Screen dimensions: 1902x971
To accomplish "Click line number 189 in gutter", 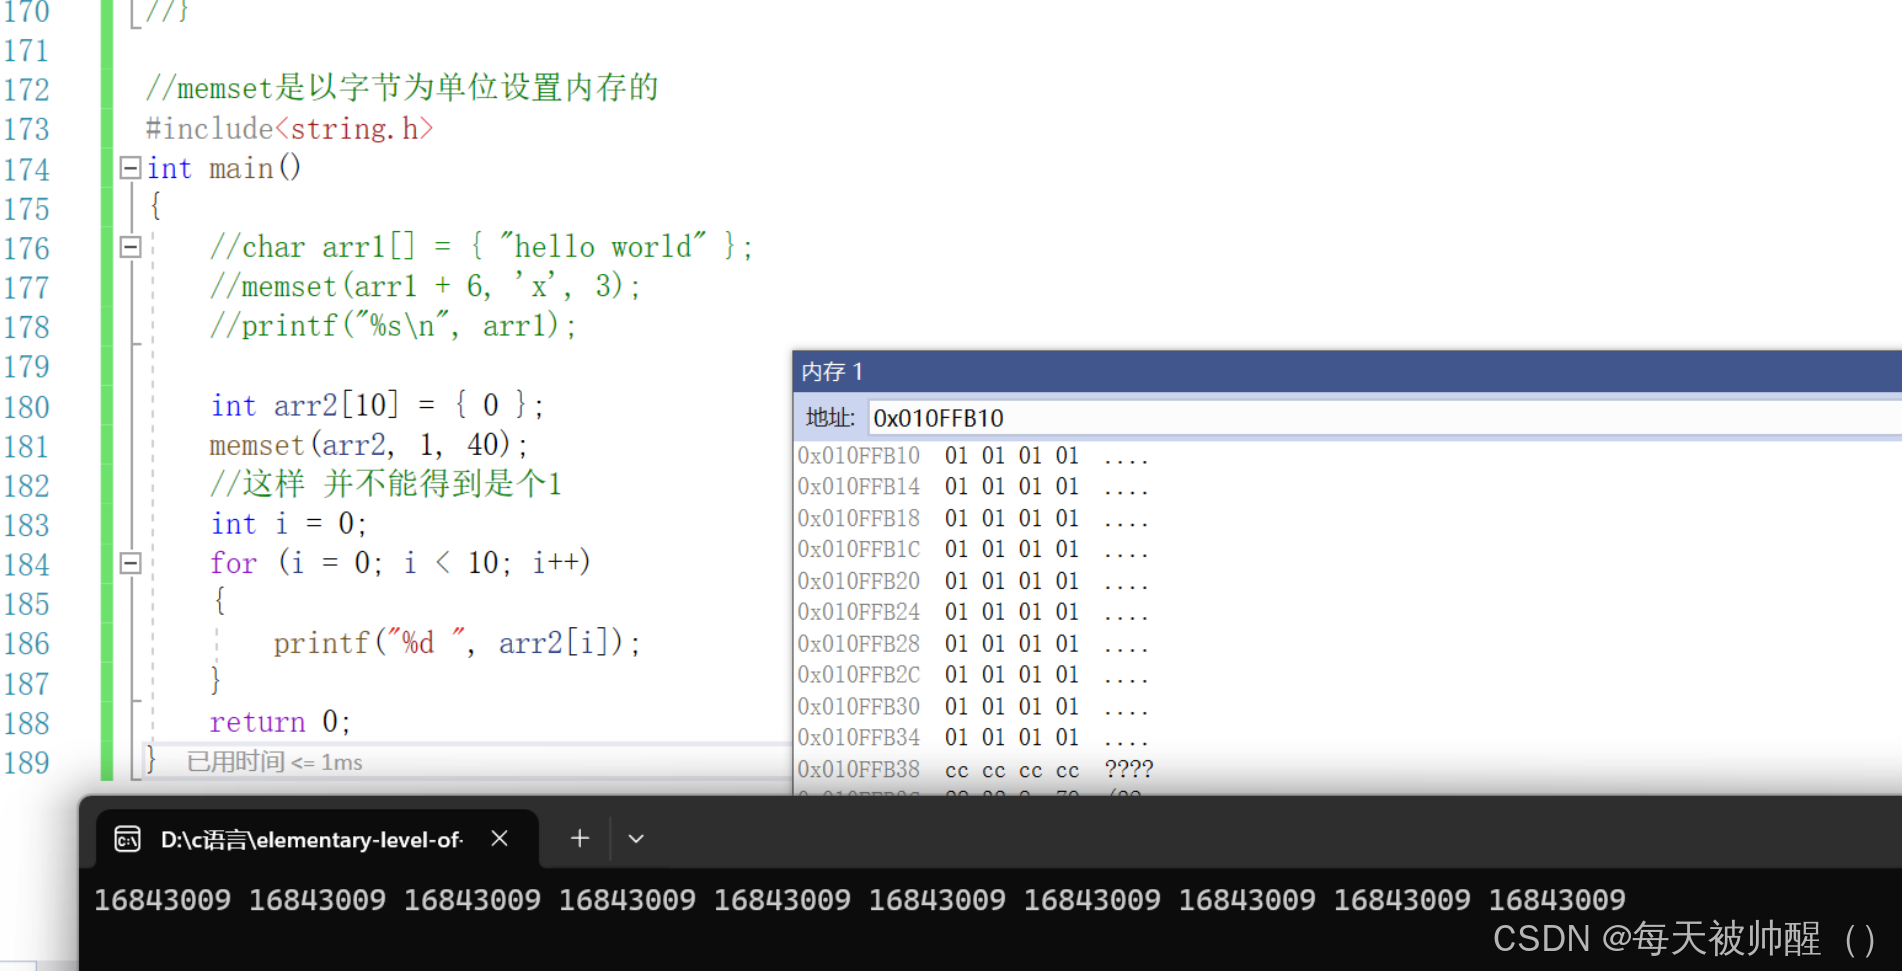I will coord(26,763).
